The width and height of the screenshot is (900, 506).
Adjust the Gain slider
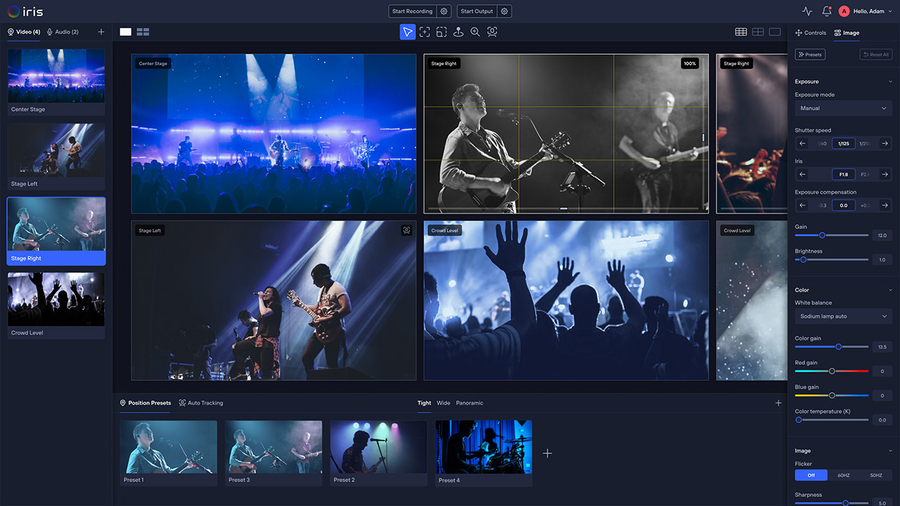click(x=822, y=235)
